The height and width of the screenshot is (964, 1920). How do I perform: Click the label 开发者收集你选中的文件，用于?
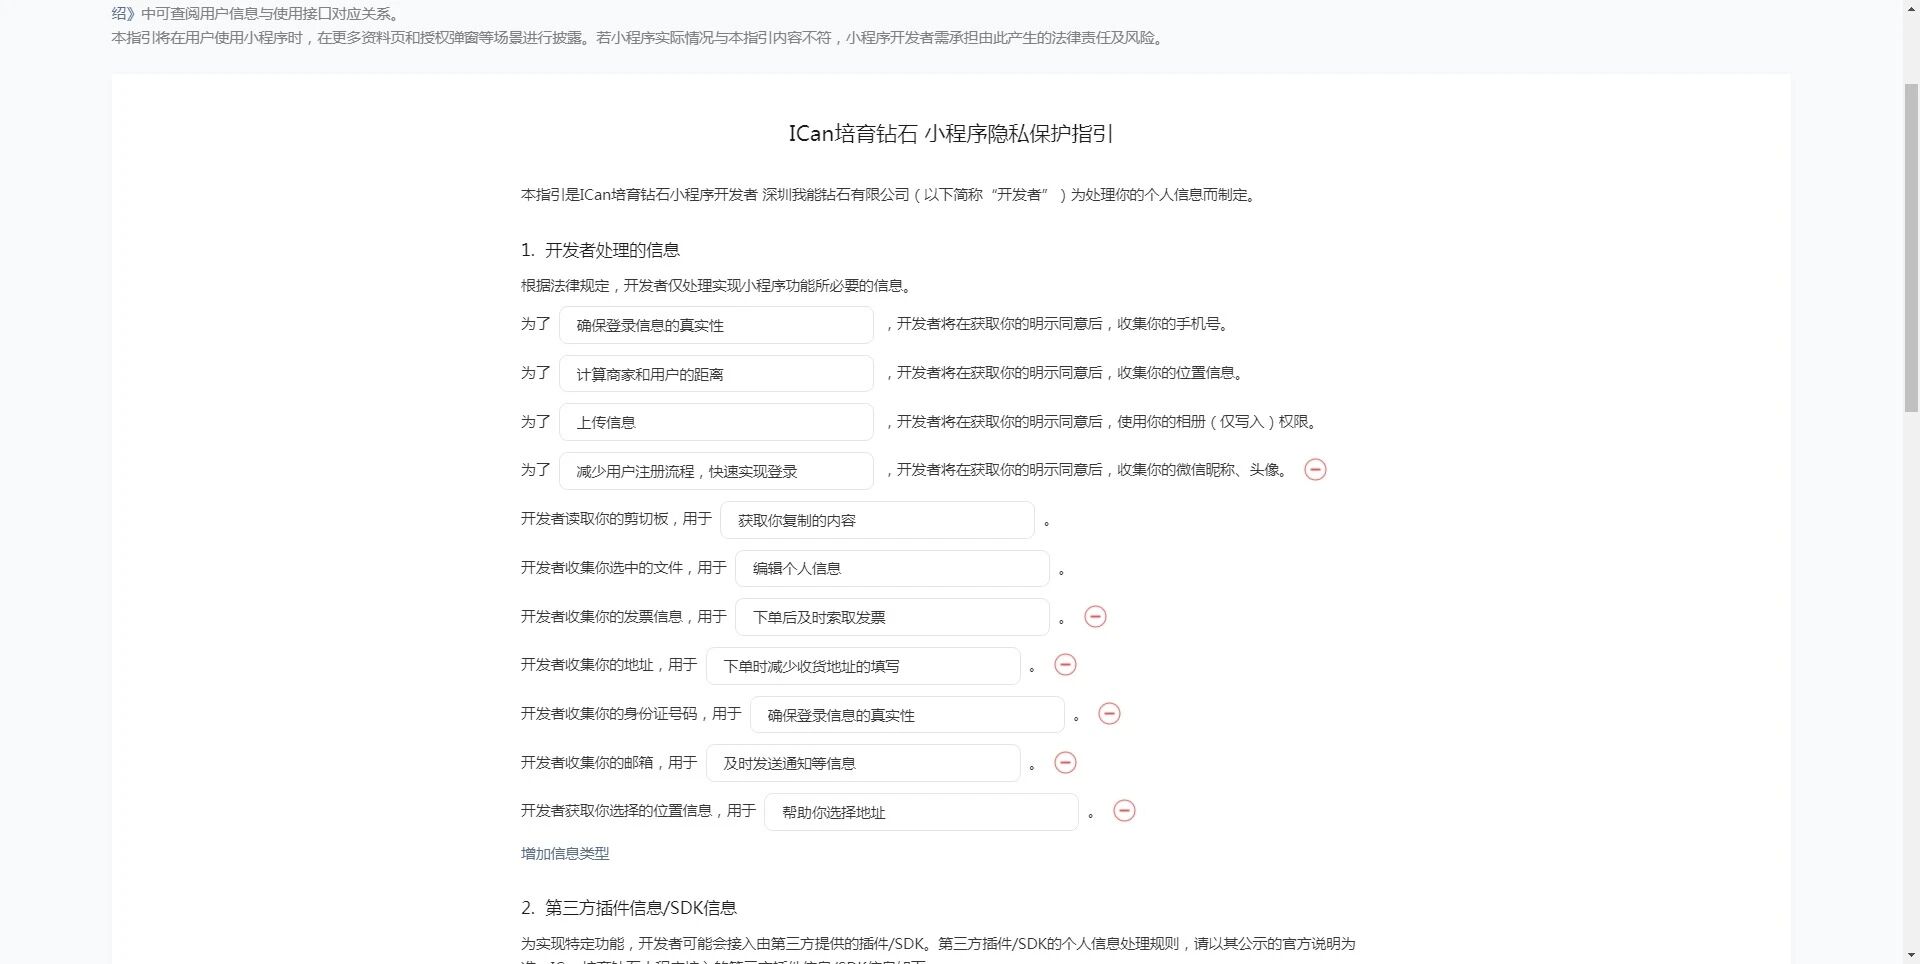tap(624, 568)
